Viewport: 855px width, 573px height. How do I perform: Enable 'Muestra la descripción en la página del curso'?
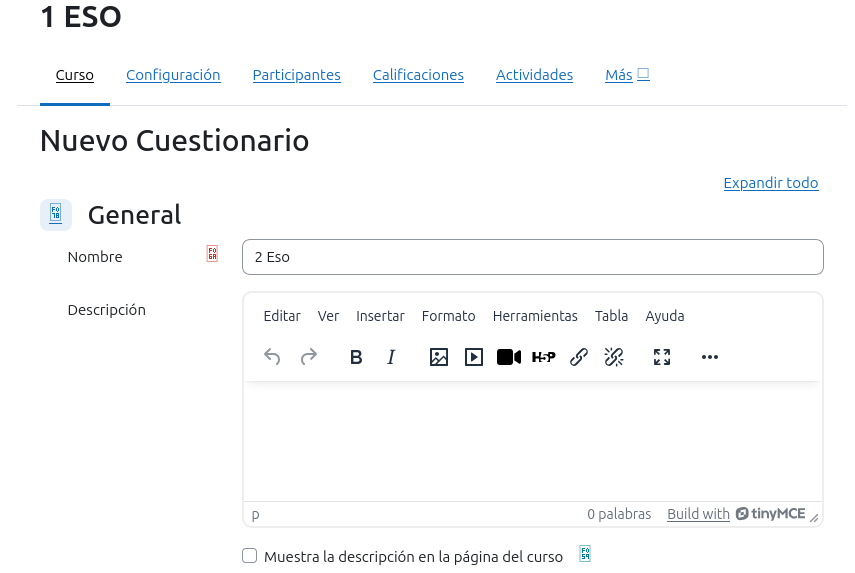click(x=250, y=556)
